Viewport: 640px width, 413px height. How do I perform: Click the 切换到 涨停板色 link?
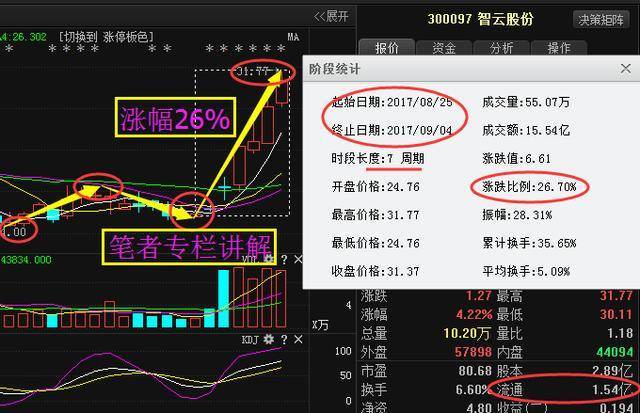click(x=107, y=37)
